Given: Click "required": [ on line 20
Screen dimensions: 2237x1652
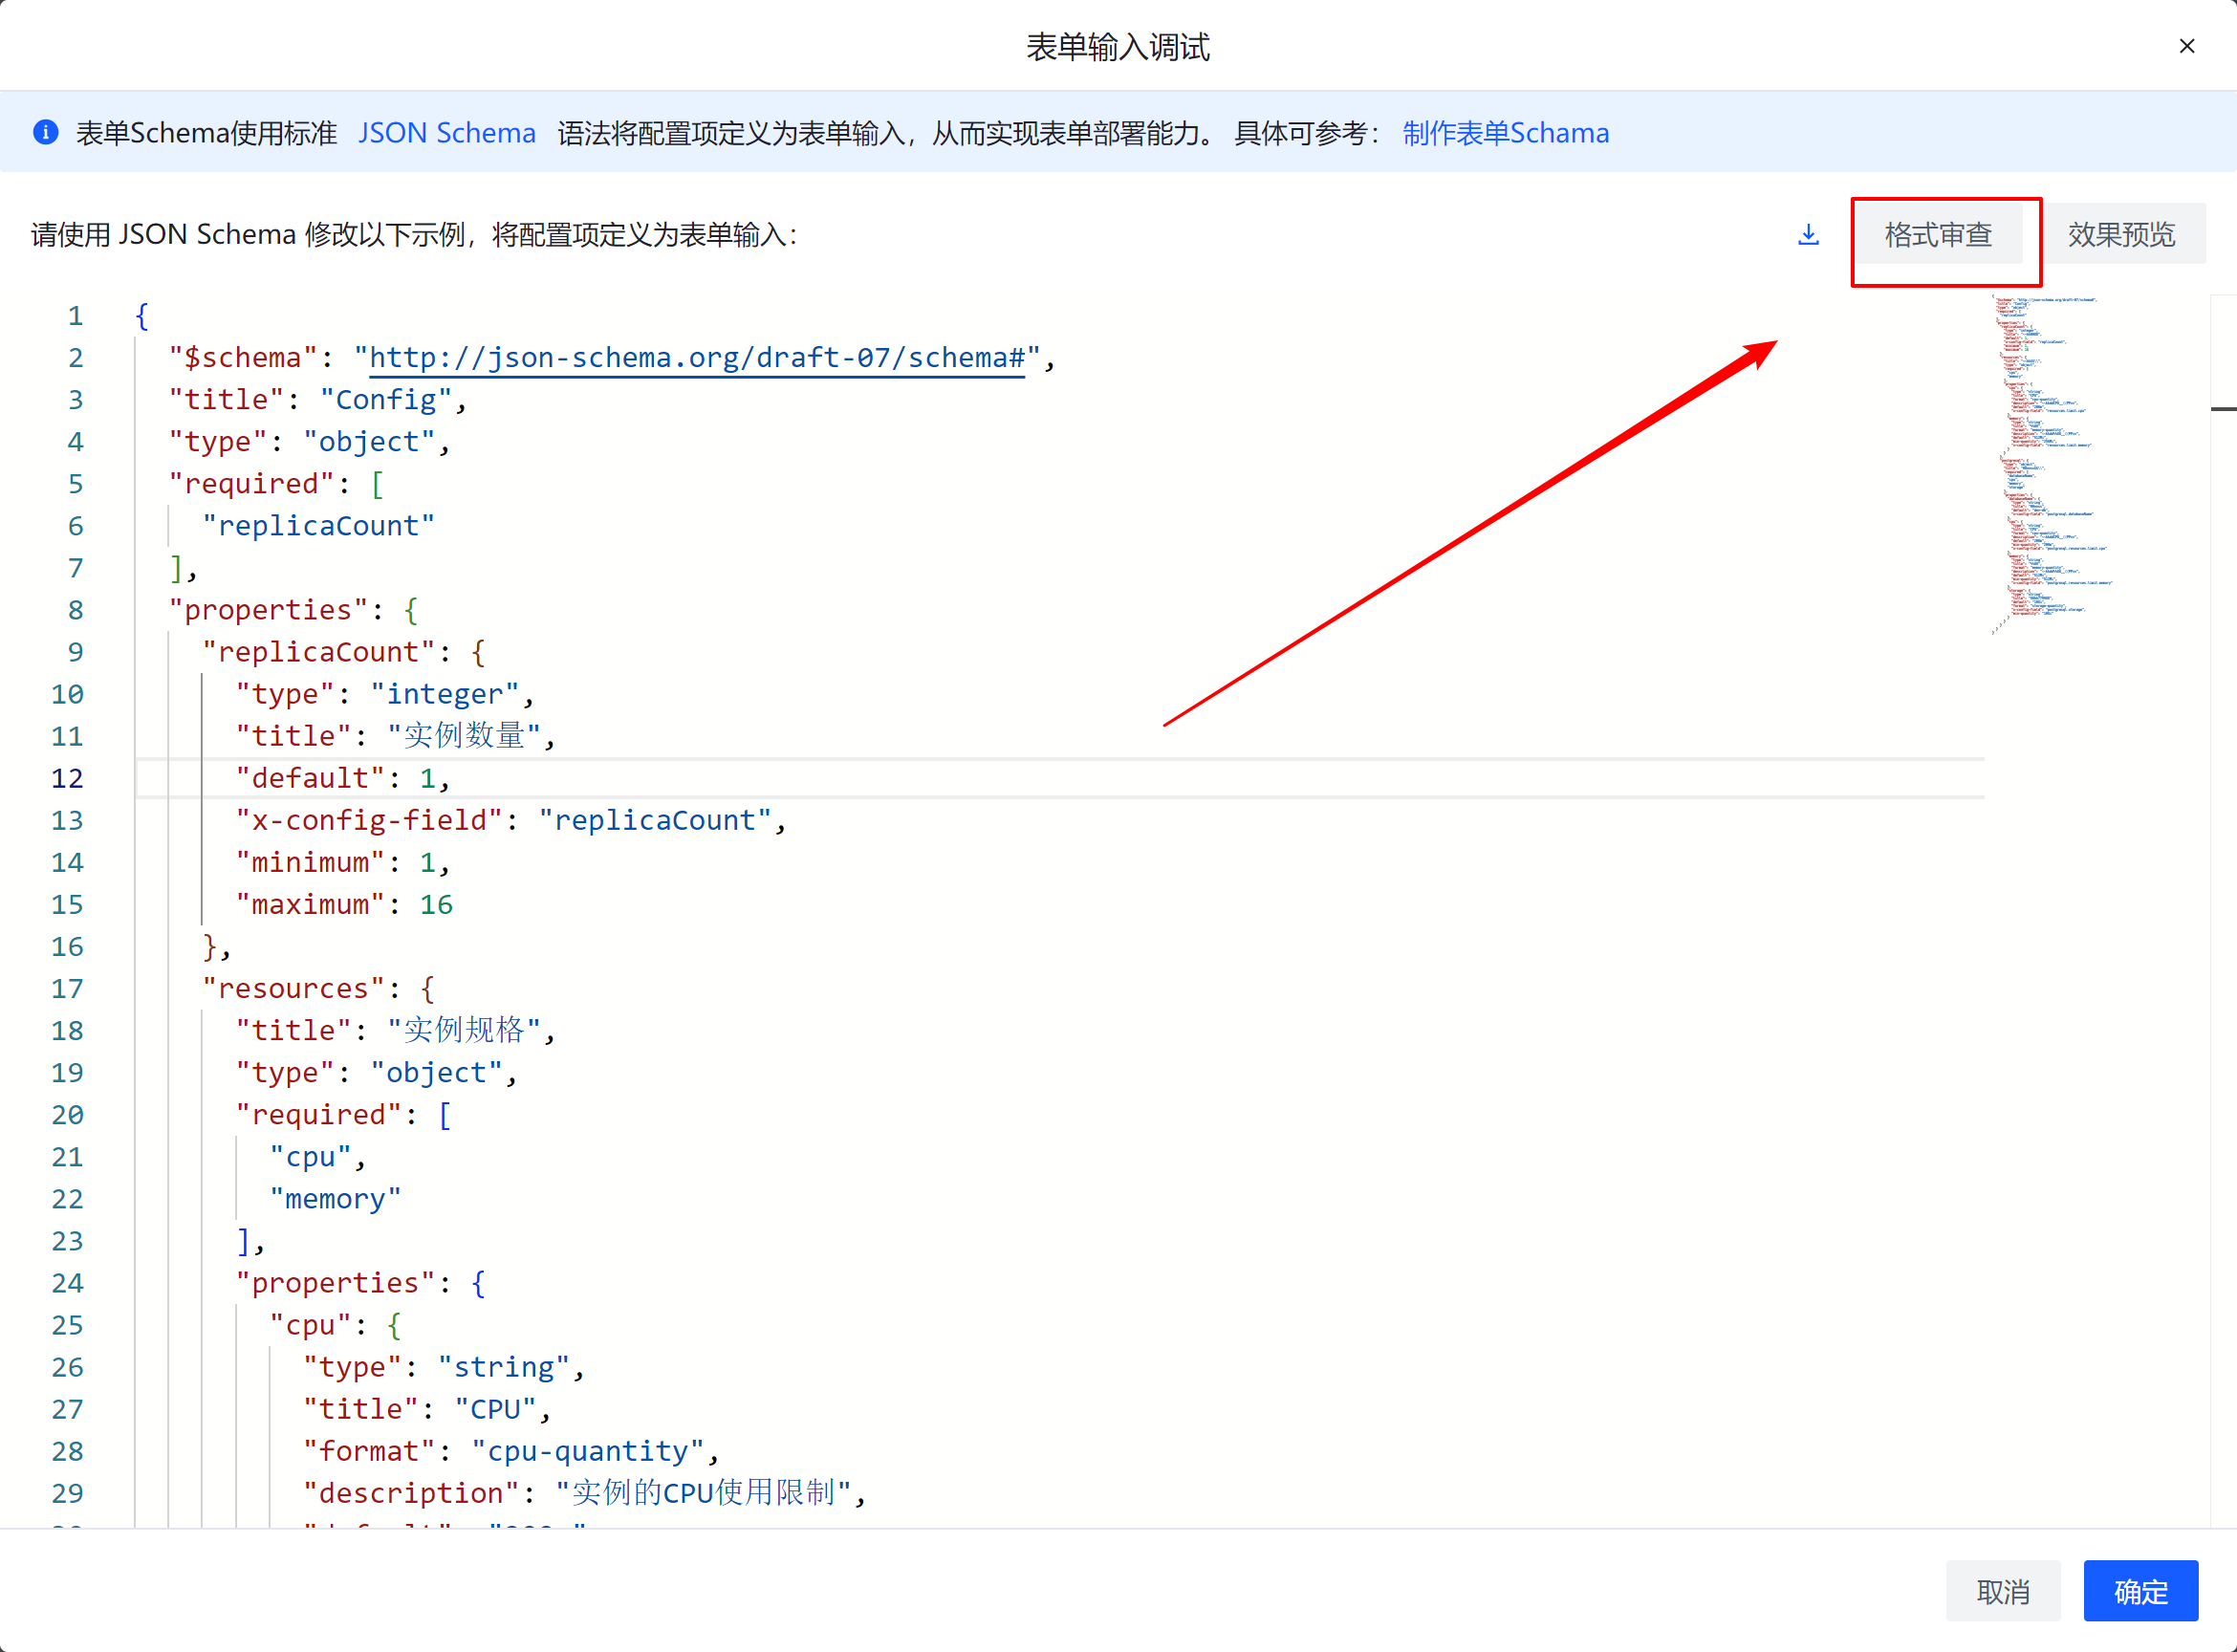Looking at the screenshot, I should pyautogui.click(x=343, y=1114).
